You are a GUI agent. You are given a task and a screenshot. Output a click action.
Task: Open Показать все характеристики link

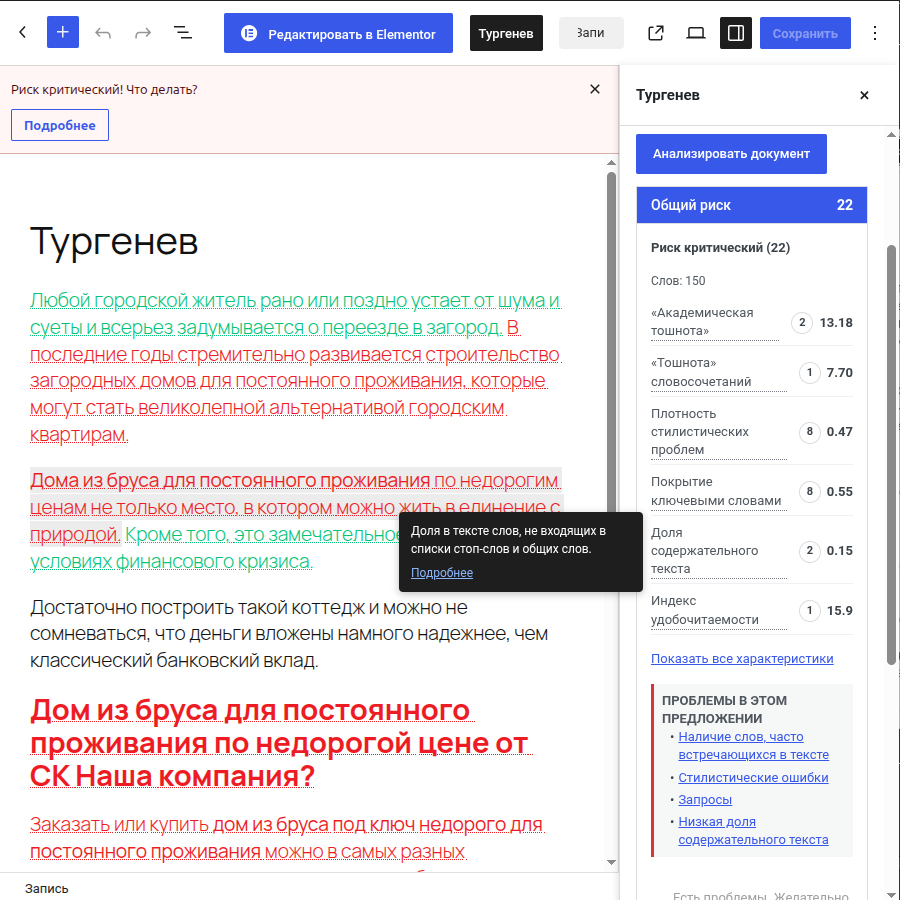[x=742, y=659]
